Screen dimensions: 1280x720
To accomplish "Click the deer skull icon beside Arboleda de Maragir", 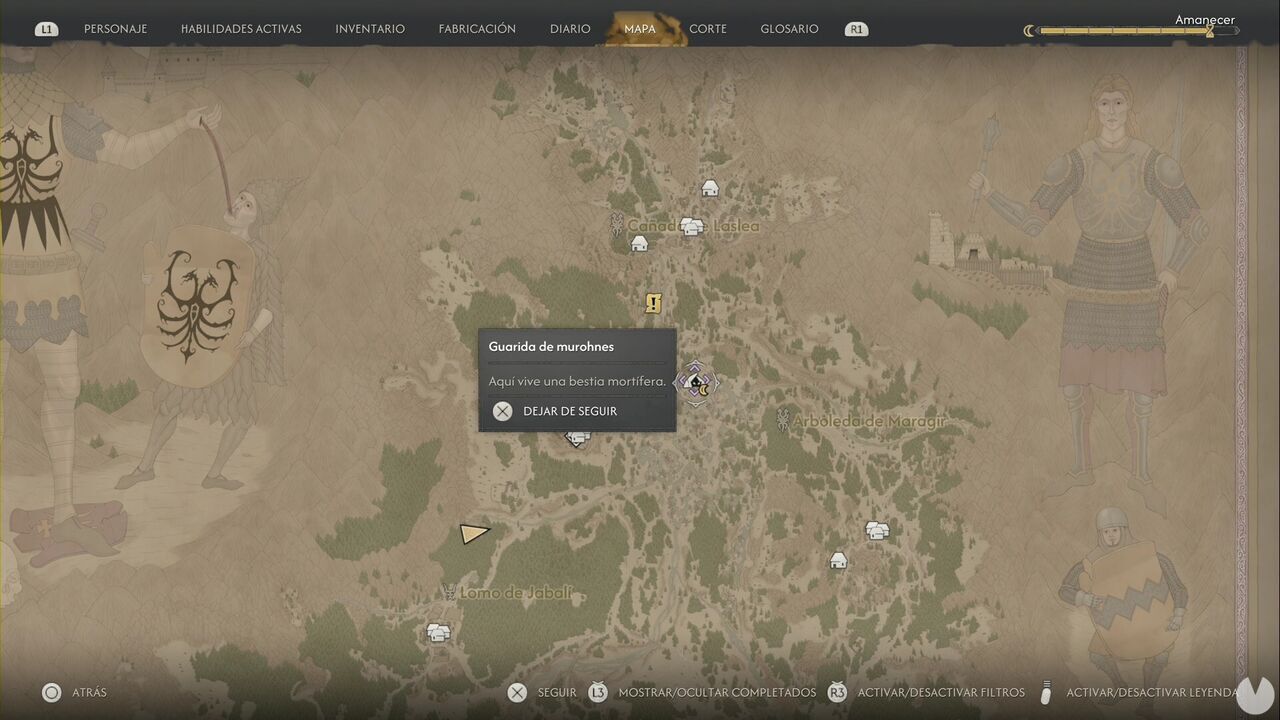I will click(782, 420).
